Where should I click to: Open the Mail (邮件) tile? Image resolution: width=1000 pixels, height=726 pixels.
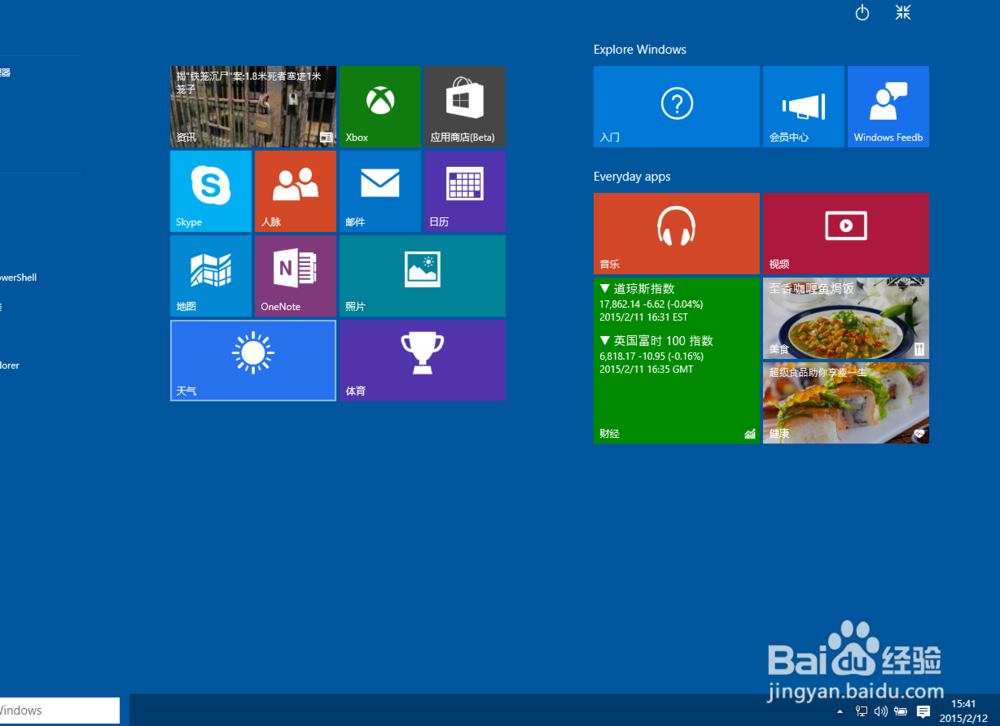click(380, 191)
